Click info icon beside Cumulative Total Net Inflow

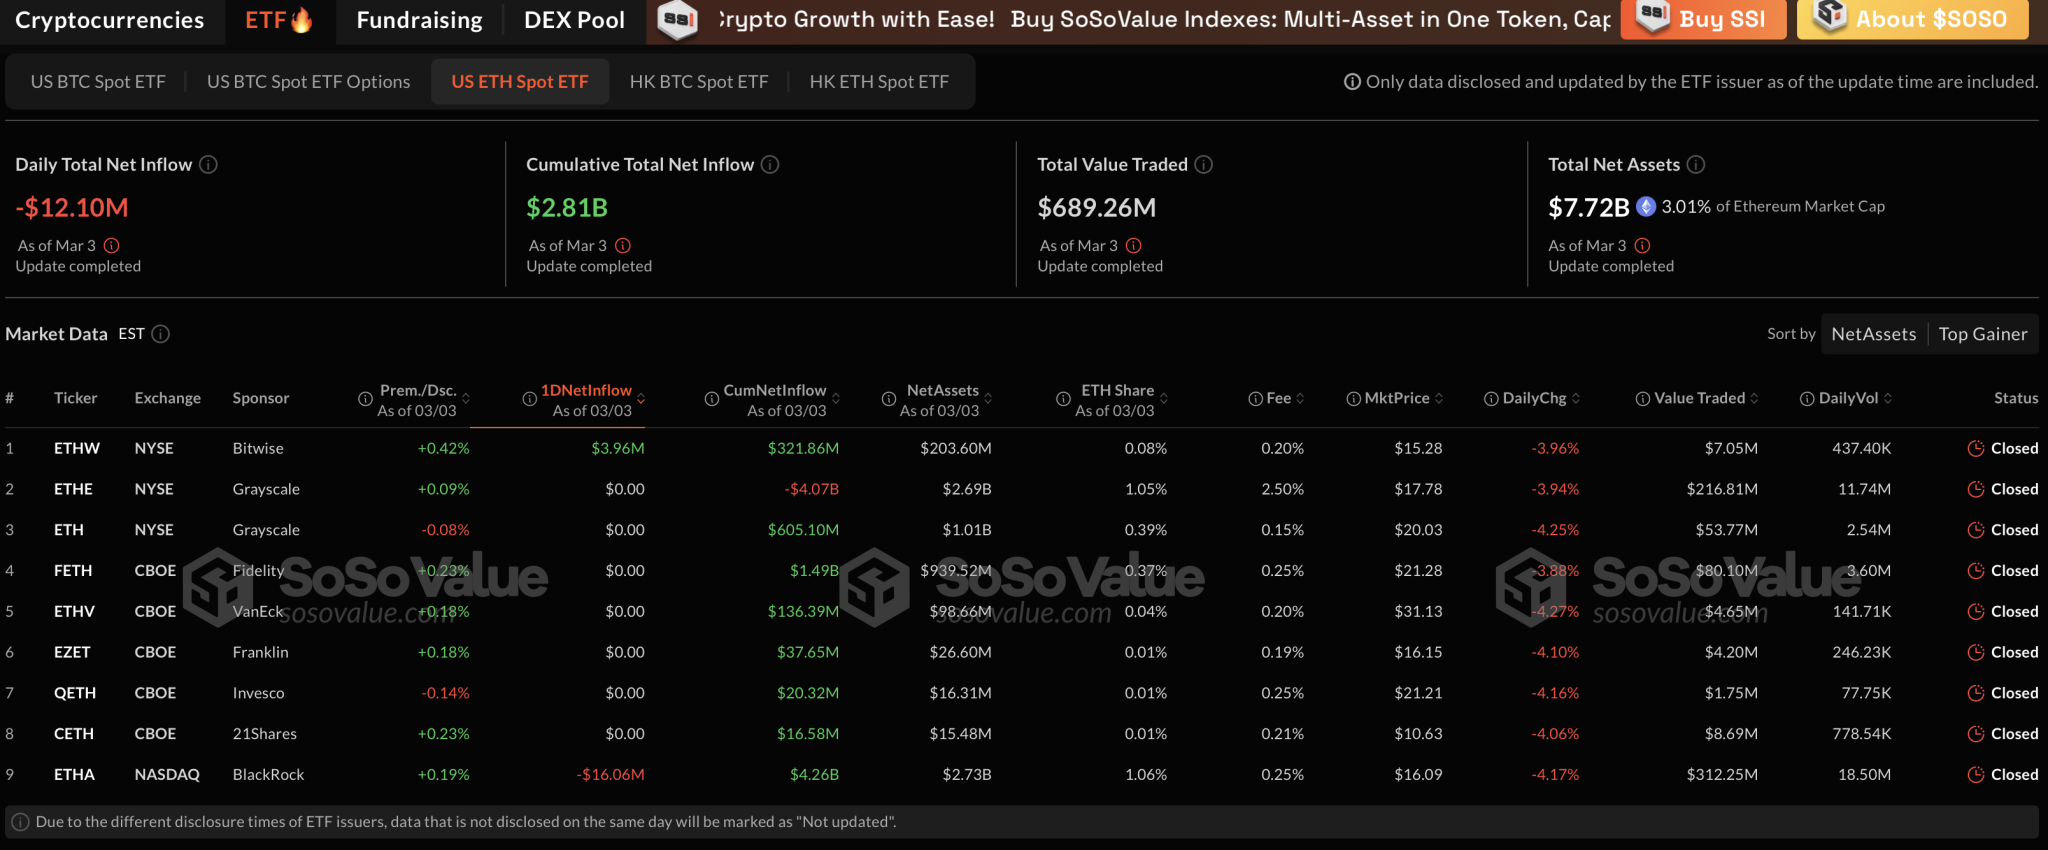pos(770,165)
